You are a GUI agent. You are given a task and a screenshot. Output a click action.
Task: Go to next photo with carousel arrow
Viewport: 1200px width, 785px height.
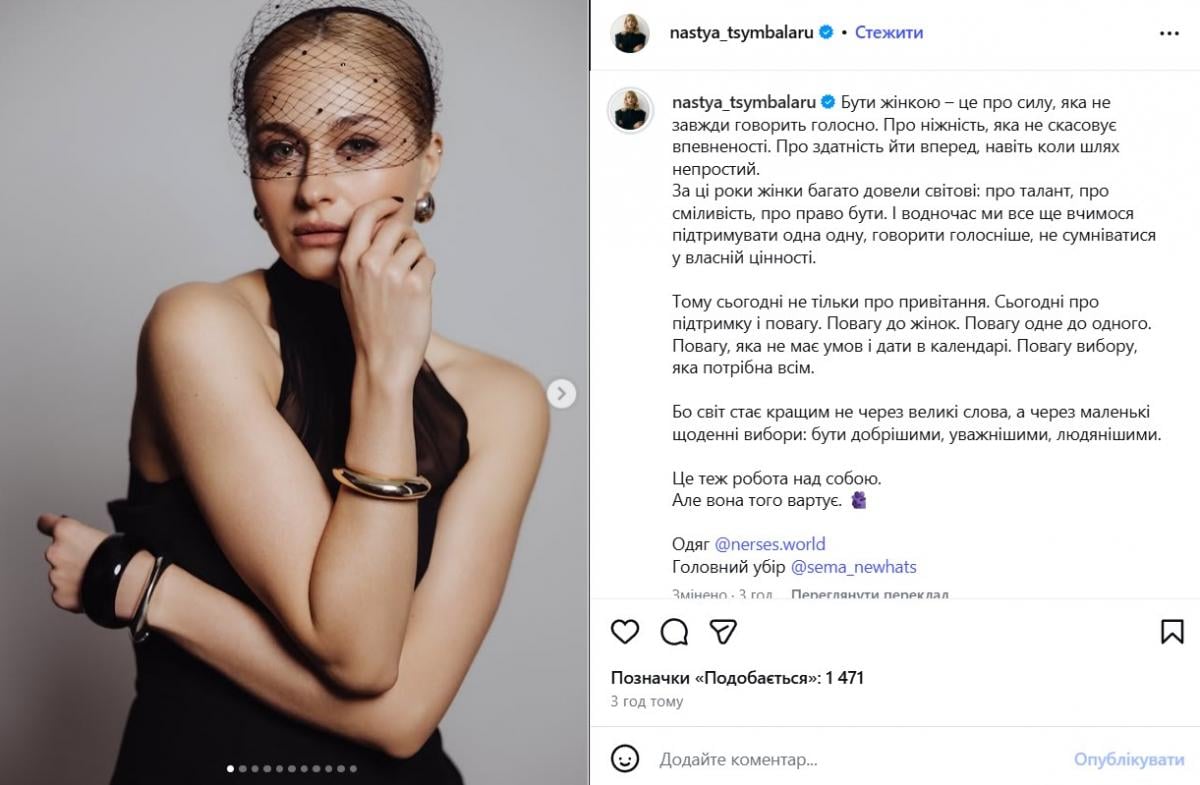click(561, 393)
